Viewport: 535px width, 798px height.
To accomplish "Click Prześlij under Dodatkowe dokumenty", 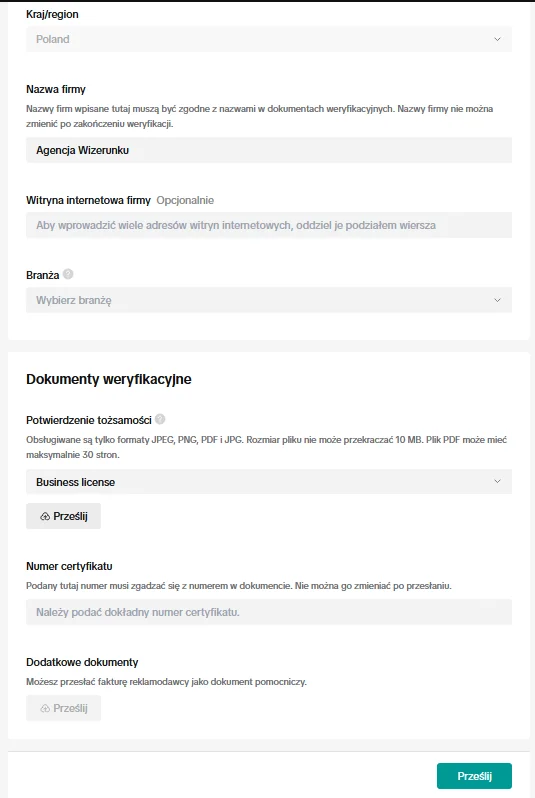I will point(63,708).
